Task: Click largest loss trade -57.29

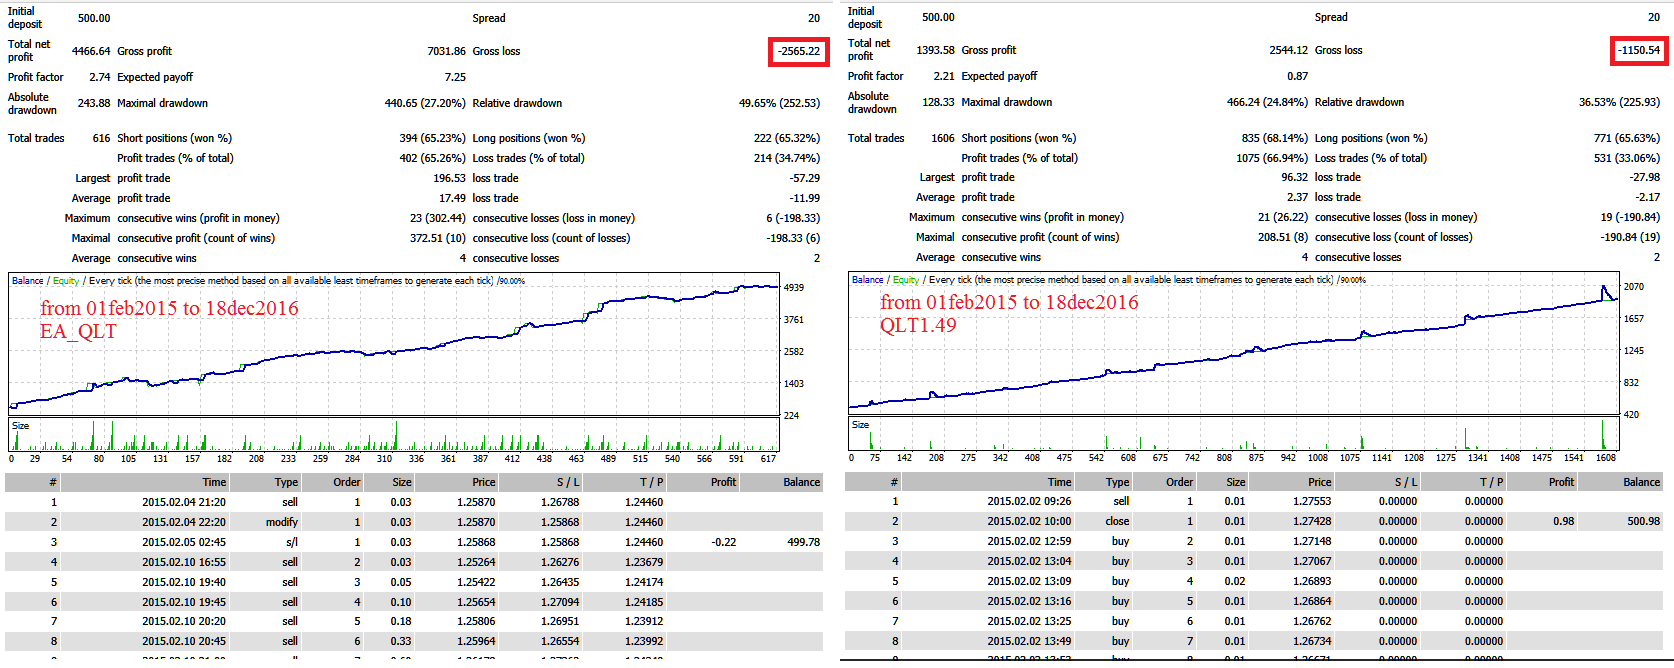Action: tap(804, 178)
